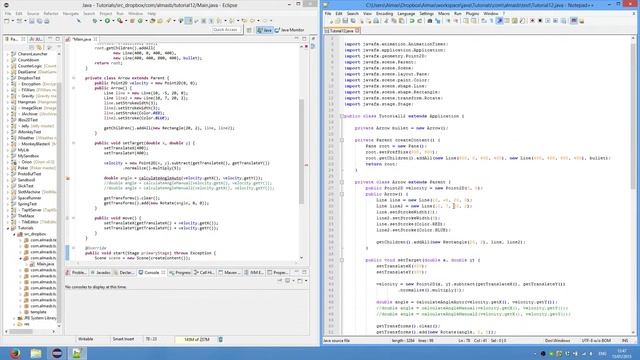Viewport: 640px width, 360px height.
Task: Click the error marker beside calculateAngleAuto line
Action: (68, 178)
